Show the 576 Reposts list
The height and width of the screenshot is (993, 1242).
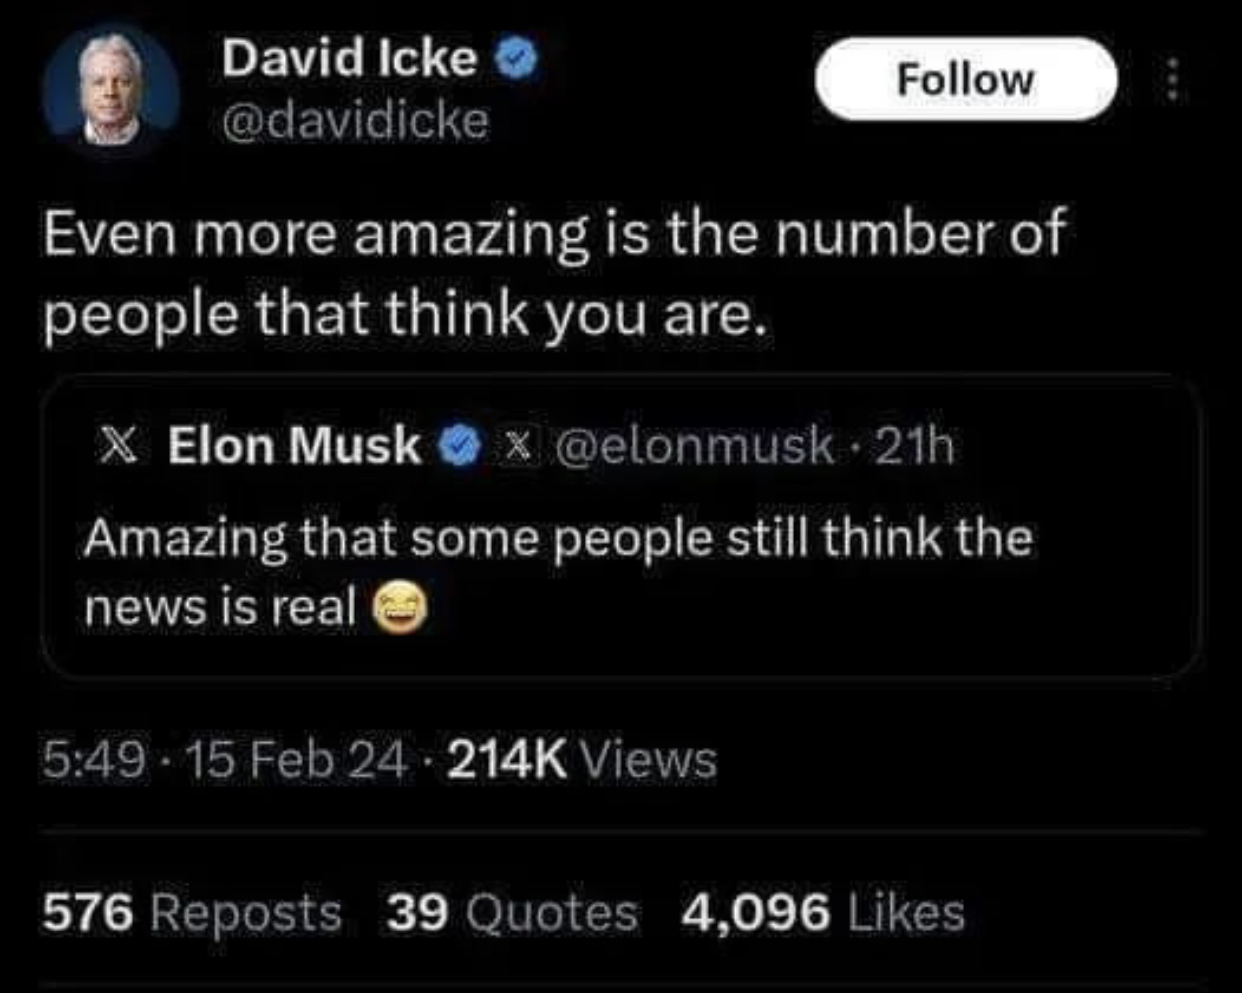[191, 913]
